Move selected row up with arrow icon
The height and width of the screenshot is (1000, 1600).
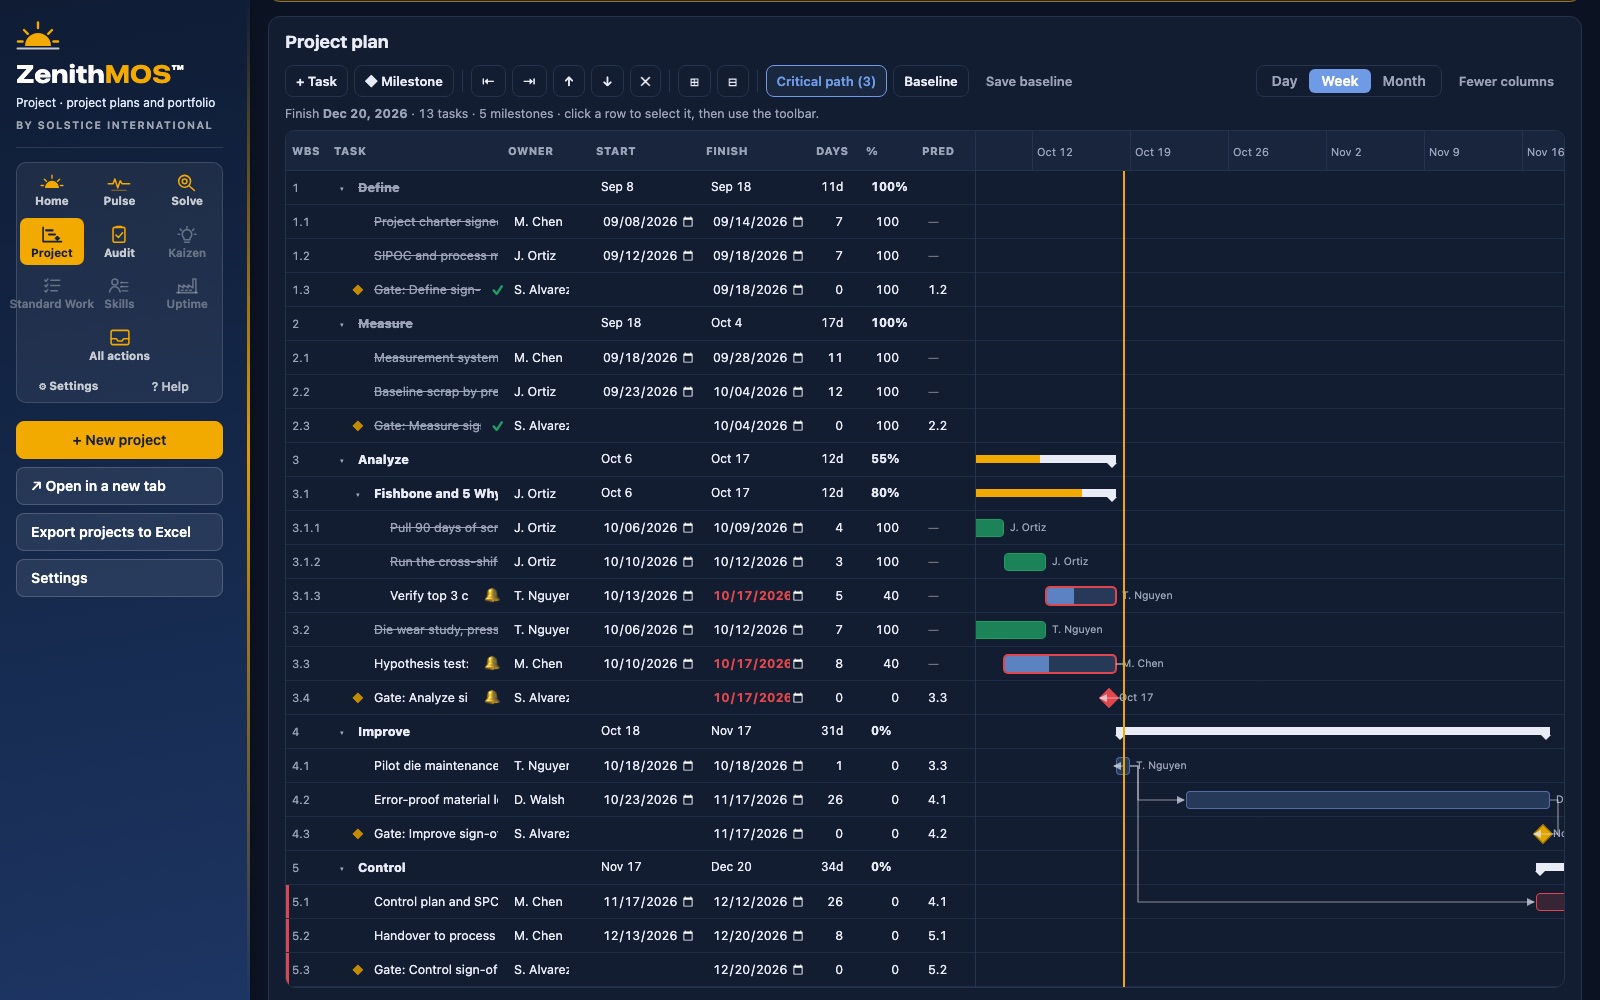(x=569, y=82)
